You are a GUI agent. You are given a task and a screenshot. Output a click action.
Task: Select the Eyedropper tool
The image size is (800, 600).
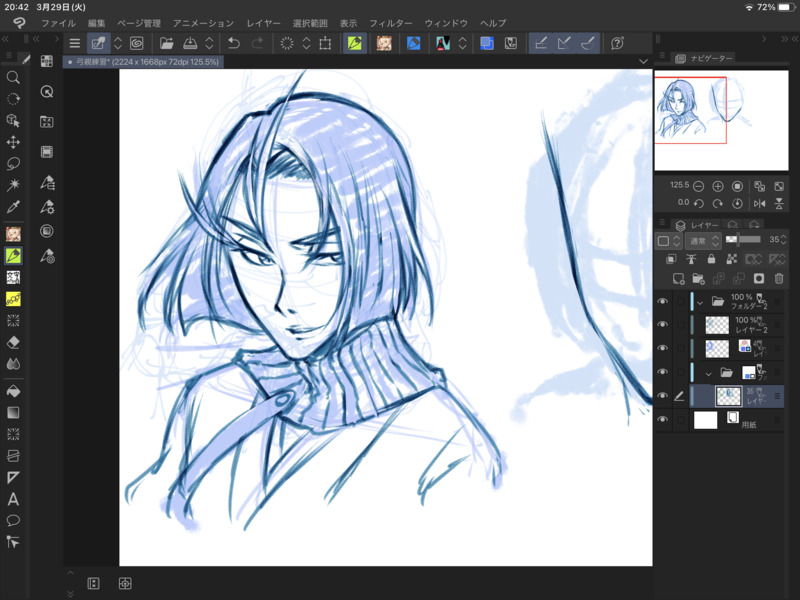pos(13,207)
